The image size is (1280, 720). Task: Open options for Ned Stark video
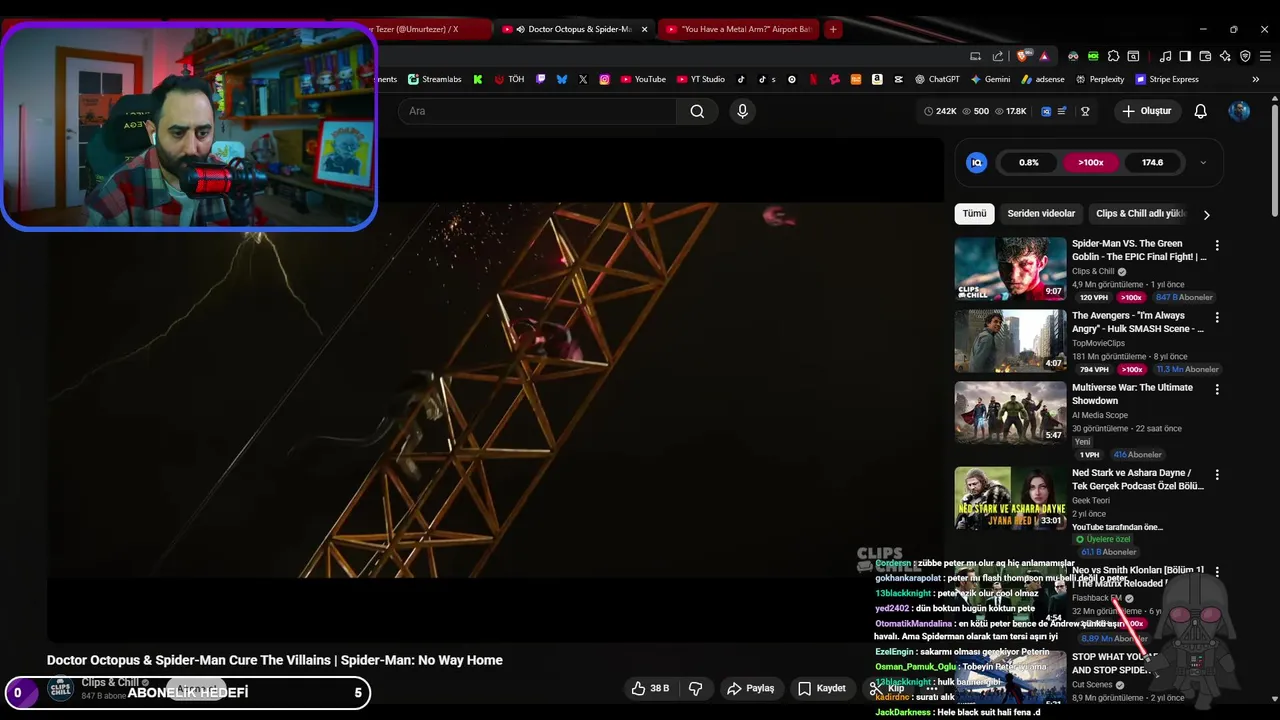tap(1217, 474)
